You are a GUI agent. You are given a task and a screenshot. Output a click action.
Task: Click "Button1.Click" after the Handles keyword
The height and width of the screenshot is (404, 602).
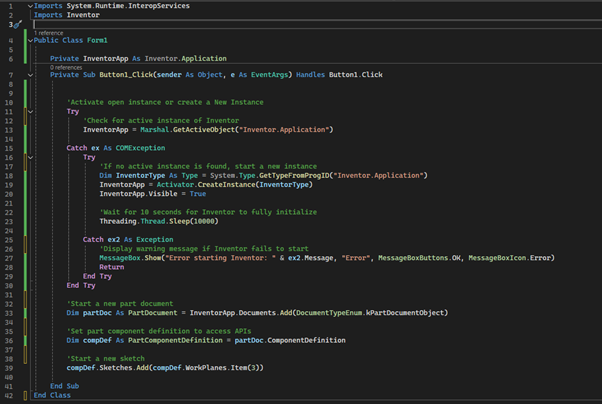[356, 75]
